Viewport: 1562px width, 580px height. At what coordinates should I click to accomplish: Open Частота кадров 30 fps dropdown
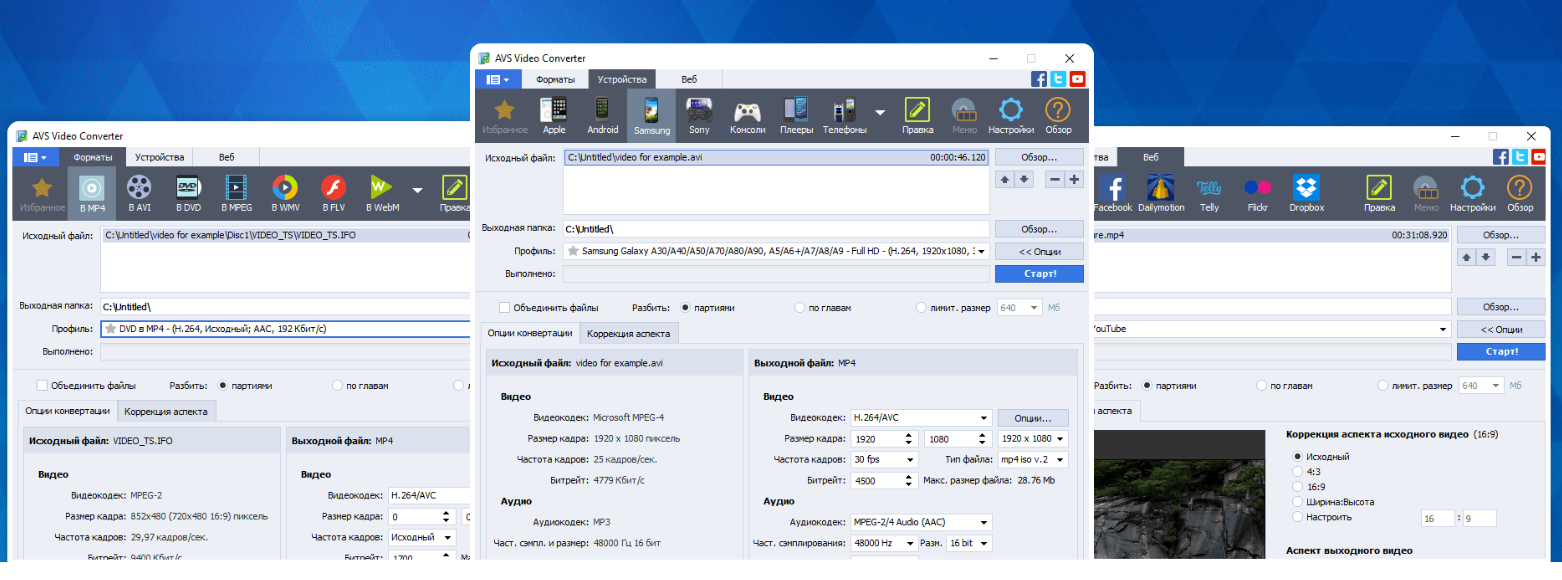click(x=884, y=460)
